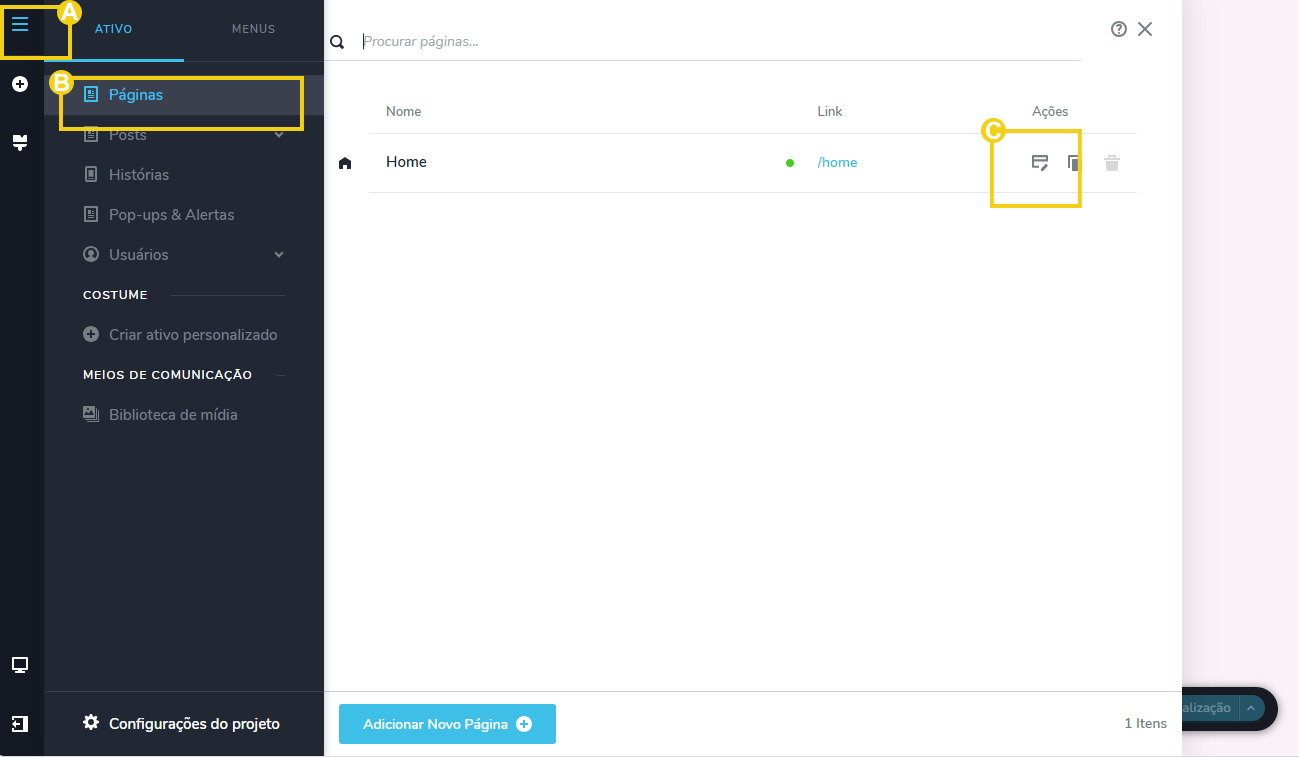The width and height of the screenshot is (1299, 757).
Task: Click the help question mark icon
Action: tap(1119, 29)
